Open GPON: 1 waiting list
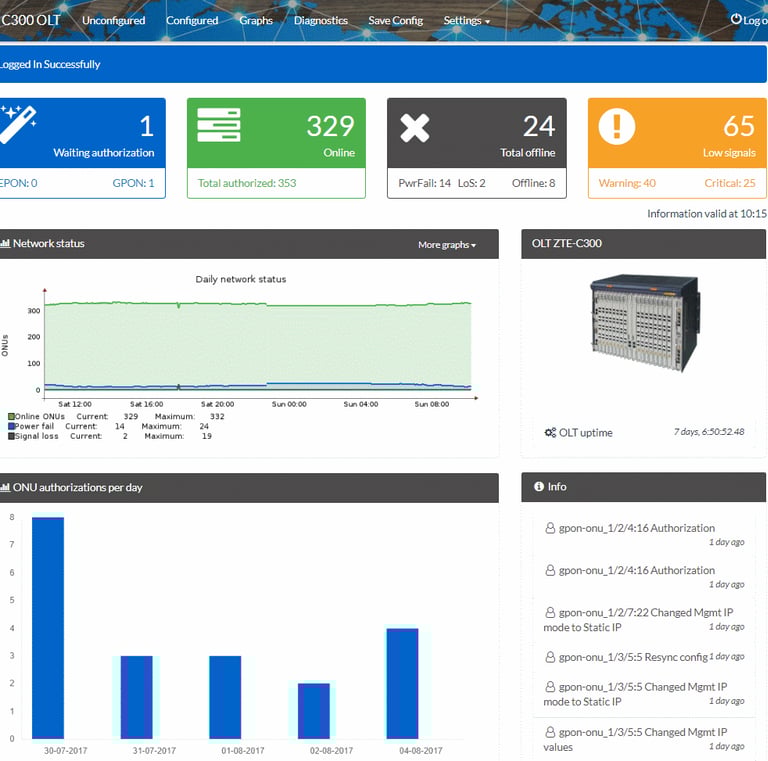Screen dimensions: 768x761 133,183
